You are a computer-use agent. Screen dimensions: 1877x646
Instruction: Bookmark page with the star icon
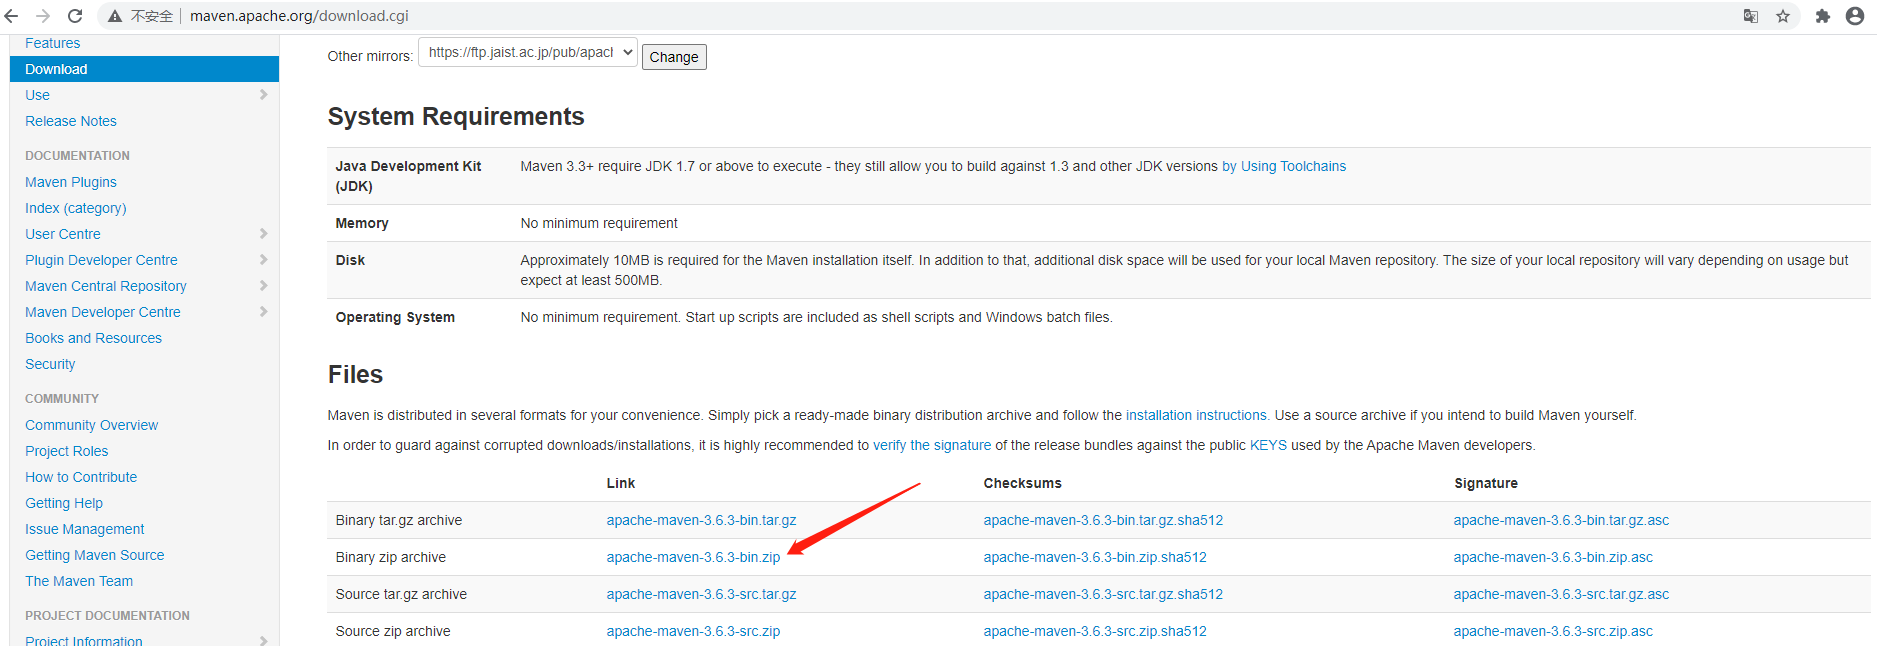[x=1783, y=16]
